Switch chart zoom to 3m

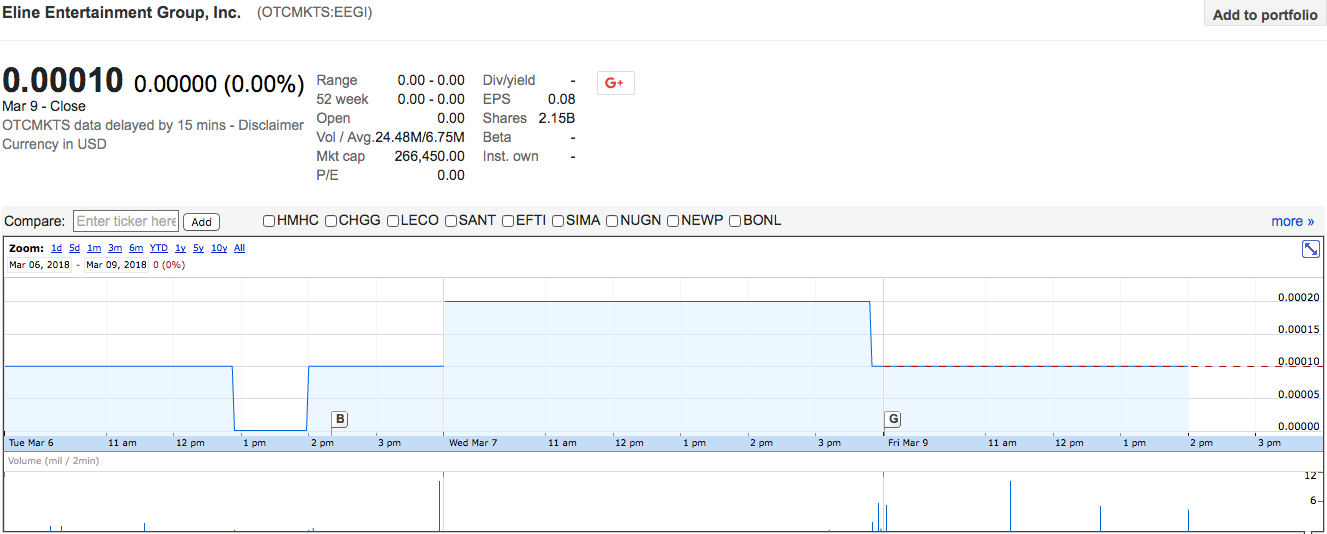(x=115, y=248)
